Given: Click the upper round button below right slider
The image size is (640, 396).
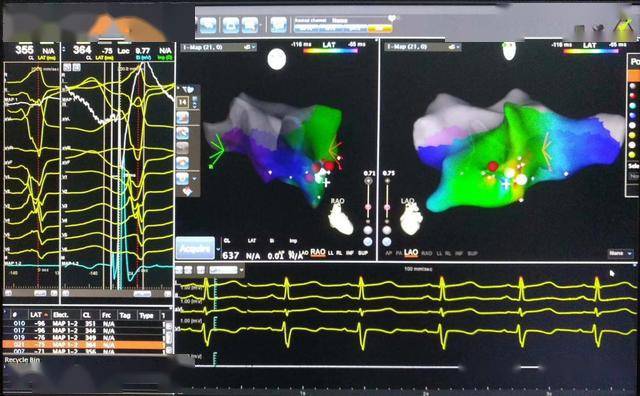Looking at the screenshot, I should 387,230.
